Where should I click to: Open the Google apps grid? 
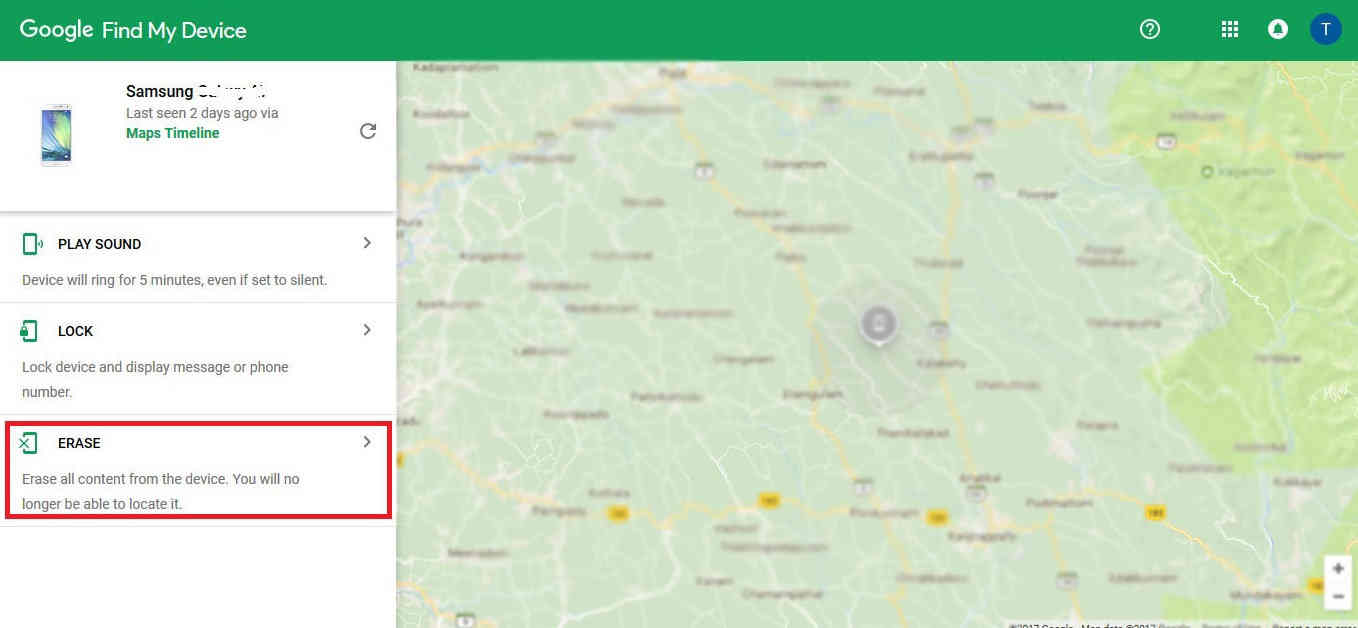pos(1230,29)
